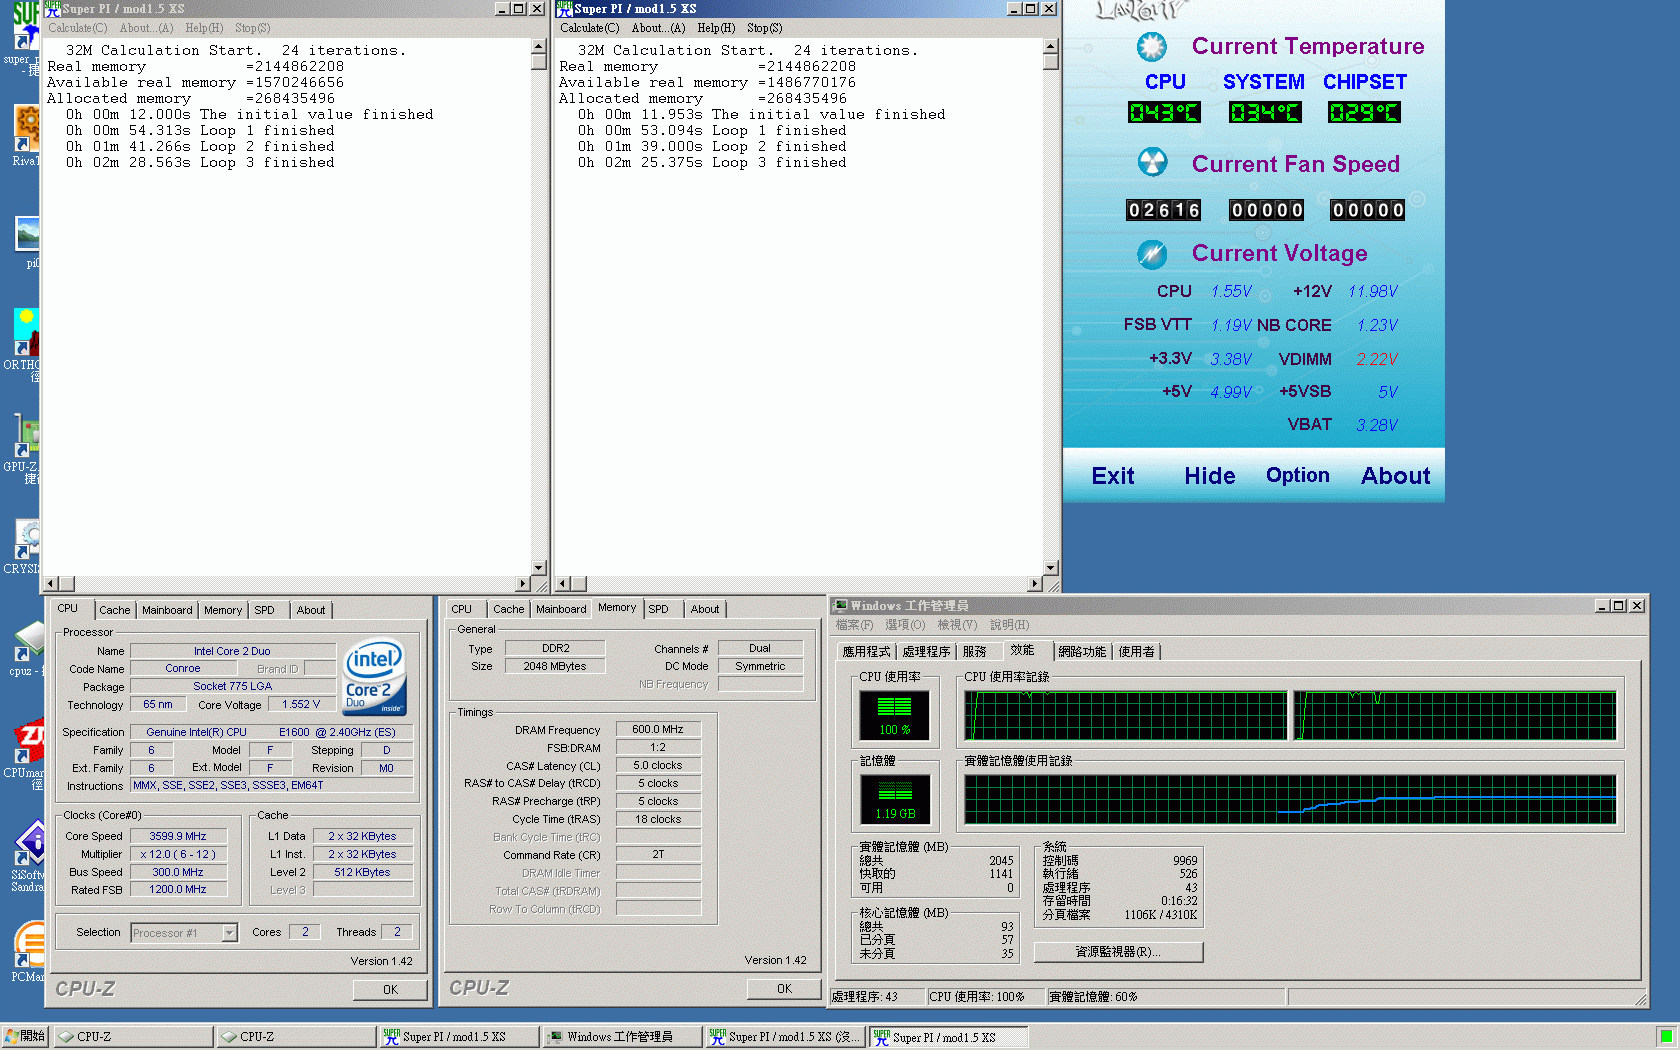Open the 服務 tab in Task Manager
This screenshot has height=1050, width=1680.
tap(975, 651)
